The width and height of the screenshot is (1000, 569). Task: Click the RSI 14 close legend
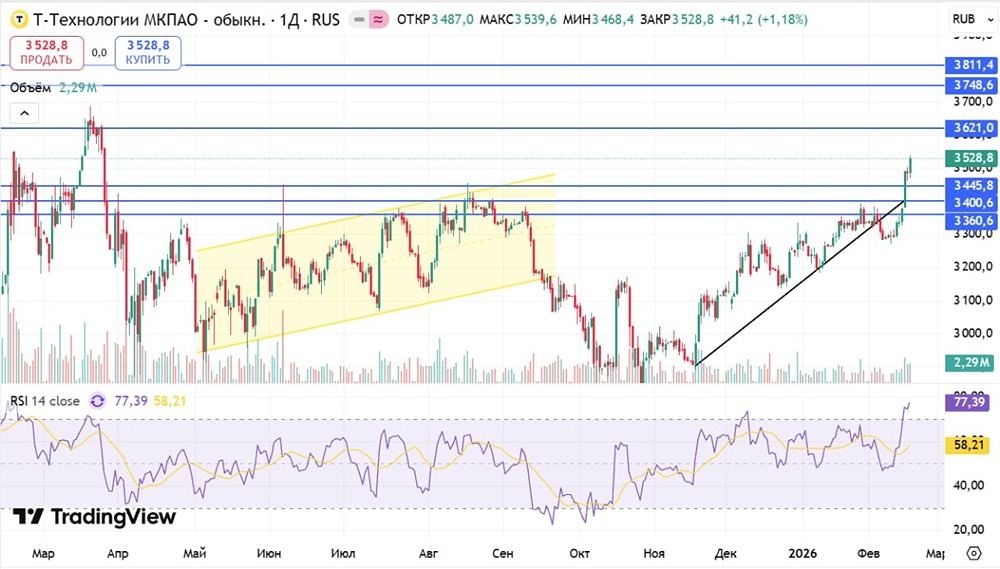click(x=45, y=401)
